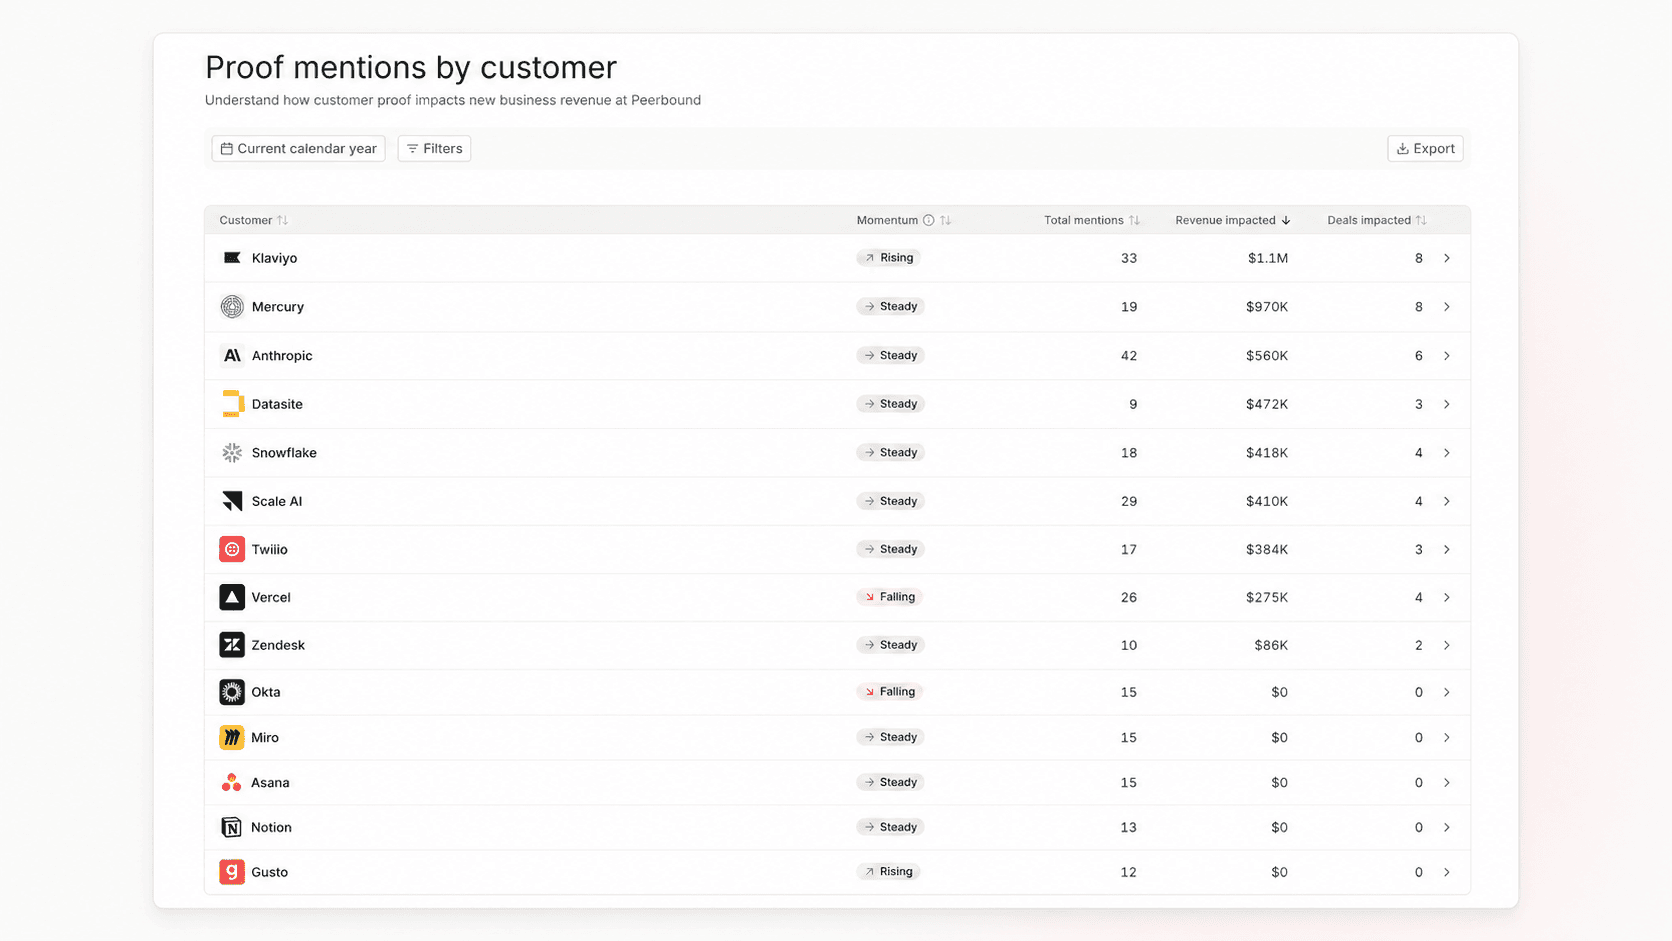This screenshot has height=941, width=1672.
Task: Open the Current calendar year date picker
Action: (x=298, y=148)
